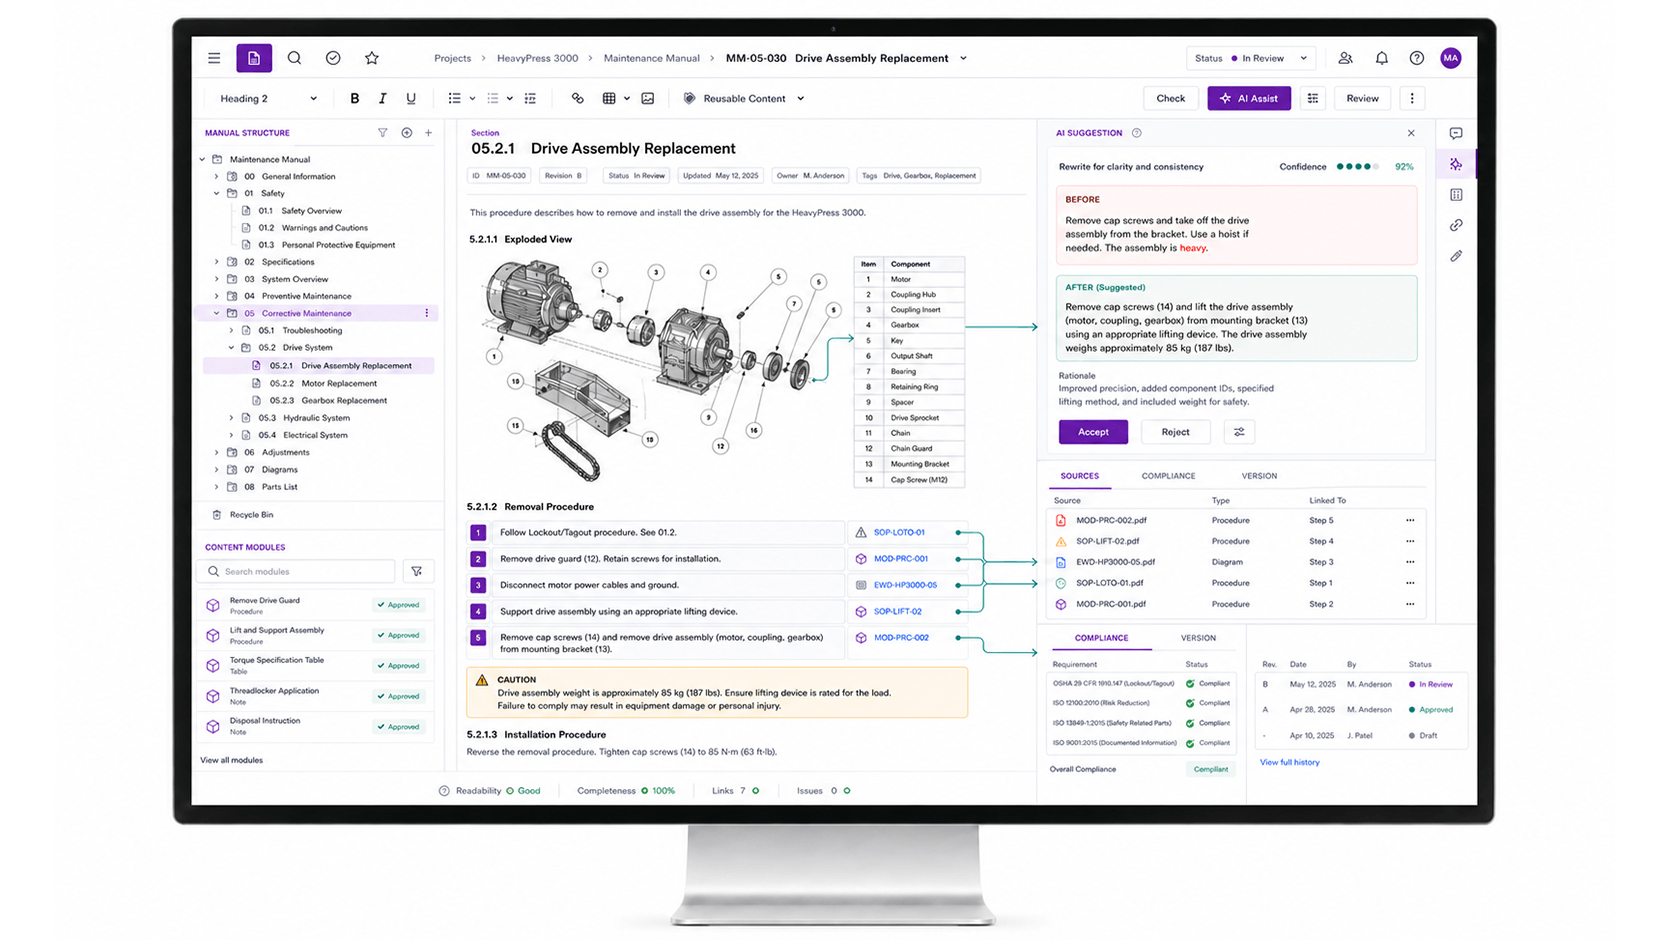This screenshot has width=1670, height=940.
Task: Reject the AI suggestion
Action: click(1175, 432)
